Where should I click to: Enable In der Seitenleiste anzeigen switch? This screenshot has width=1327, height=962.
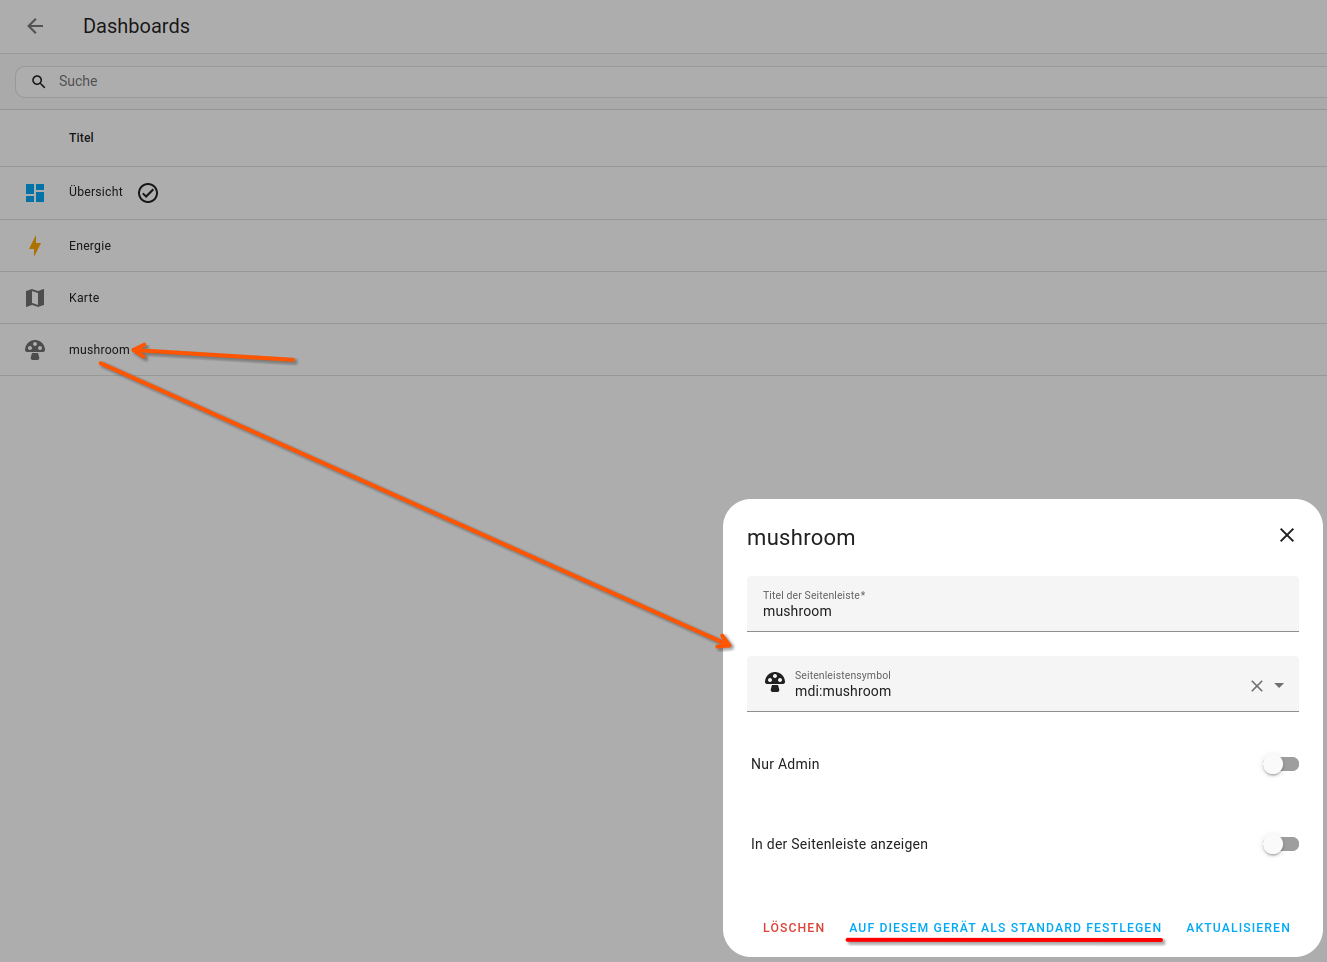[x=1280, y=844]
